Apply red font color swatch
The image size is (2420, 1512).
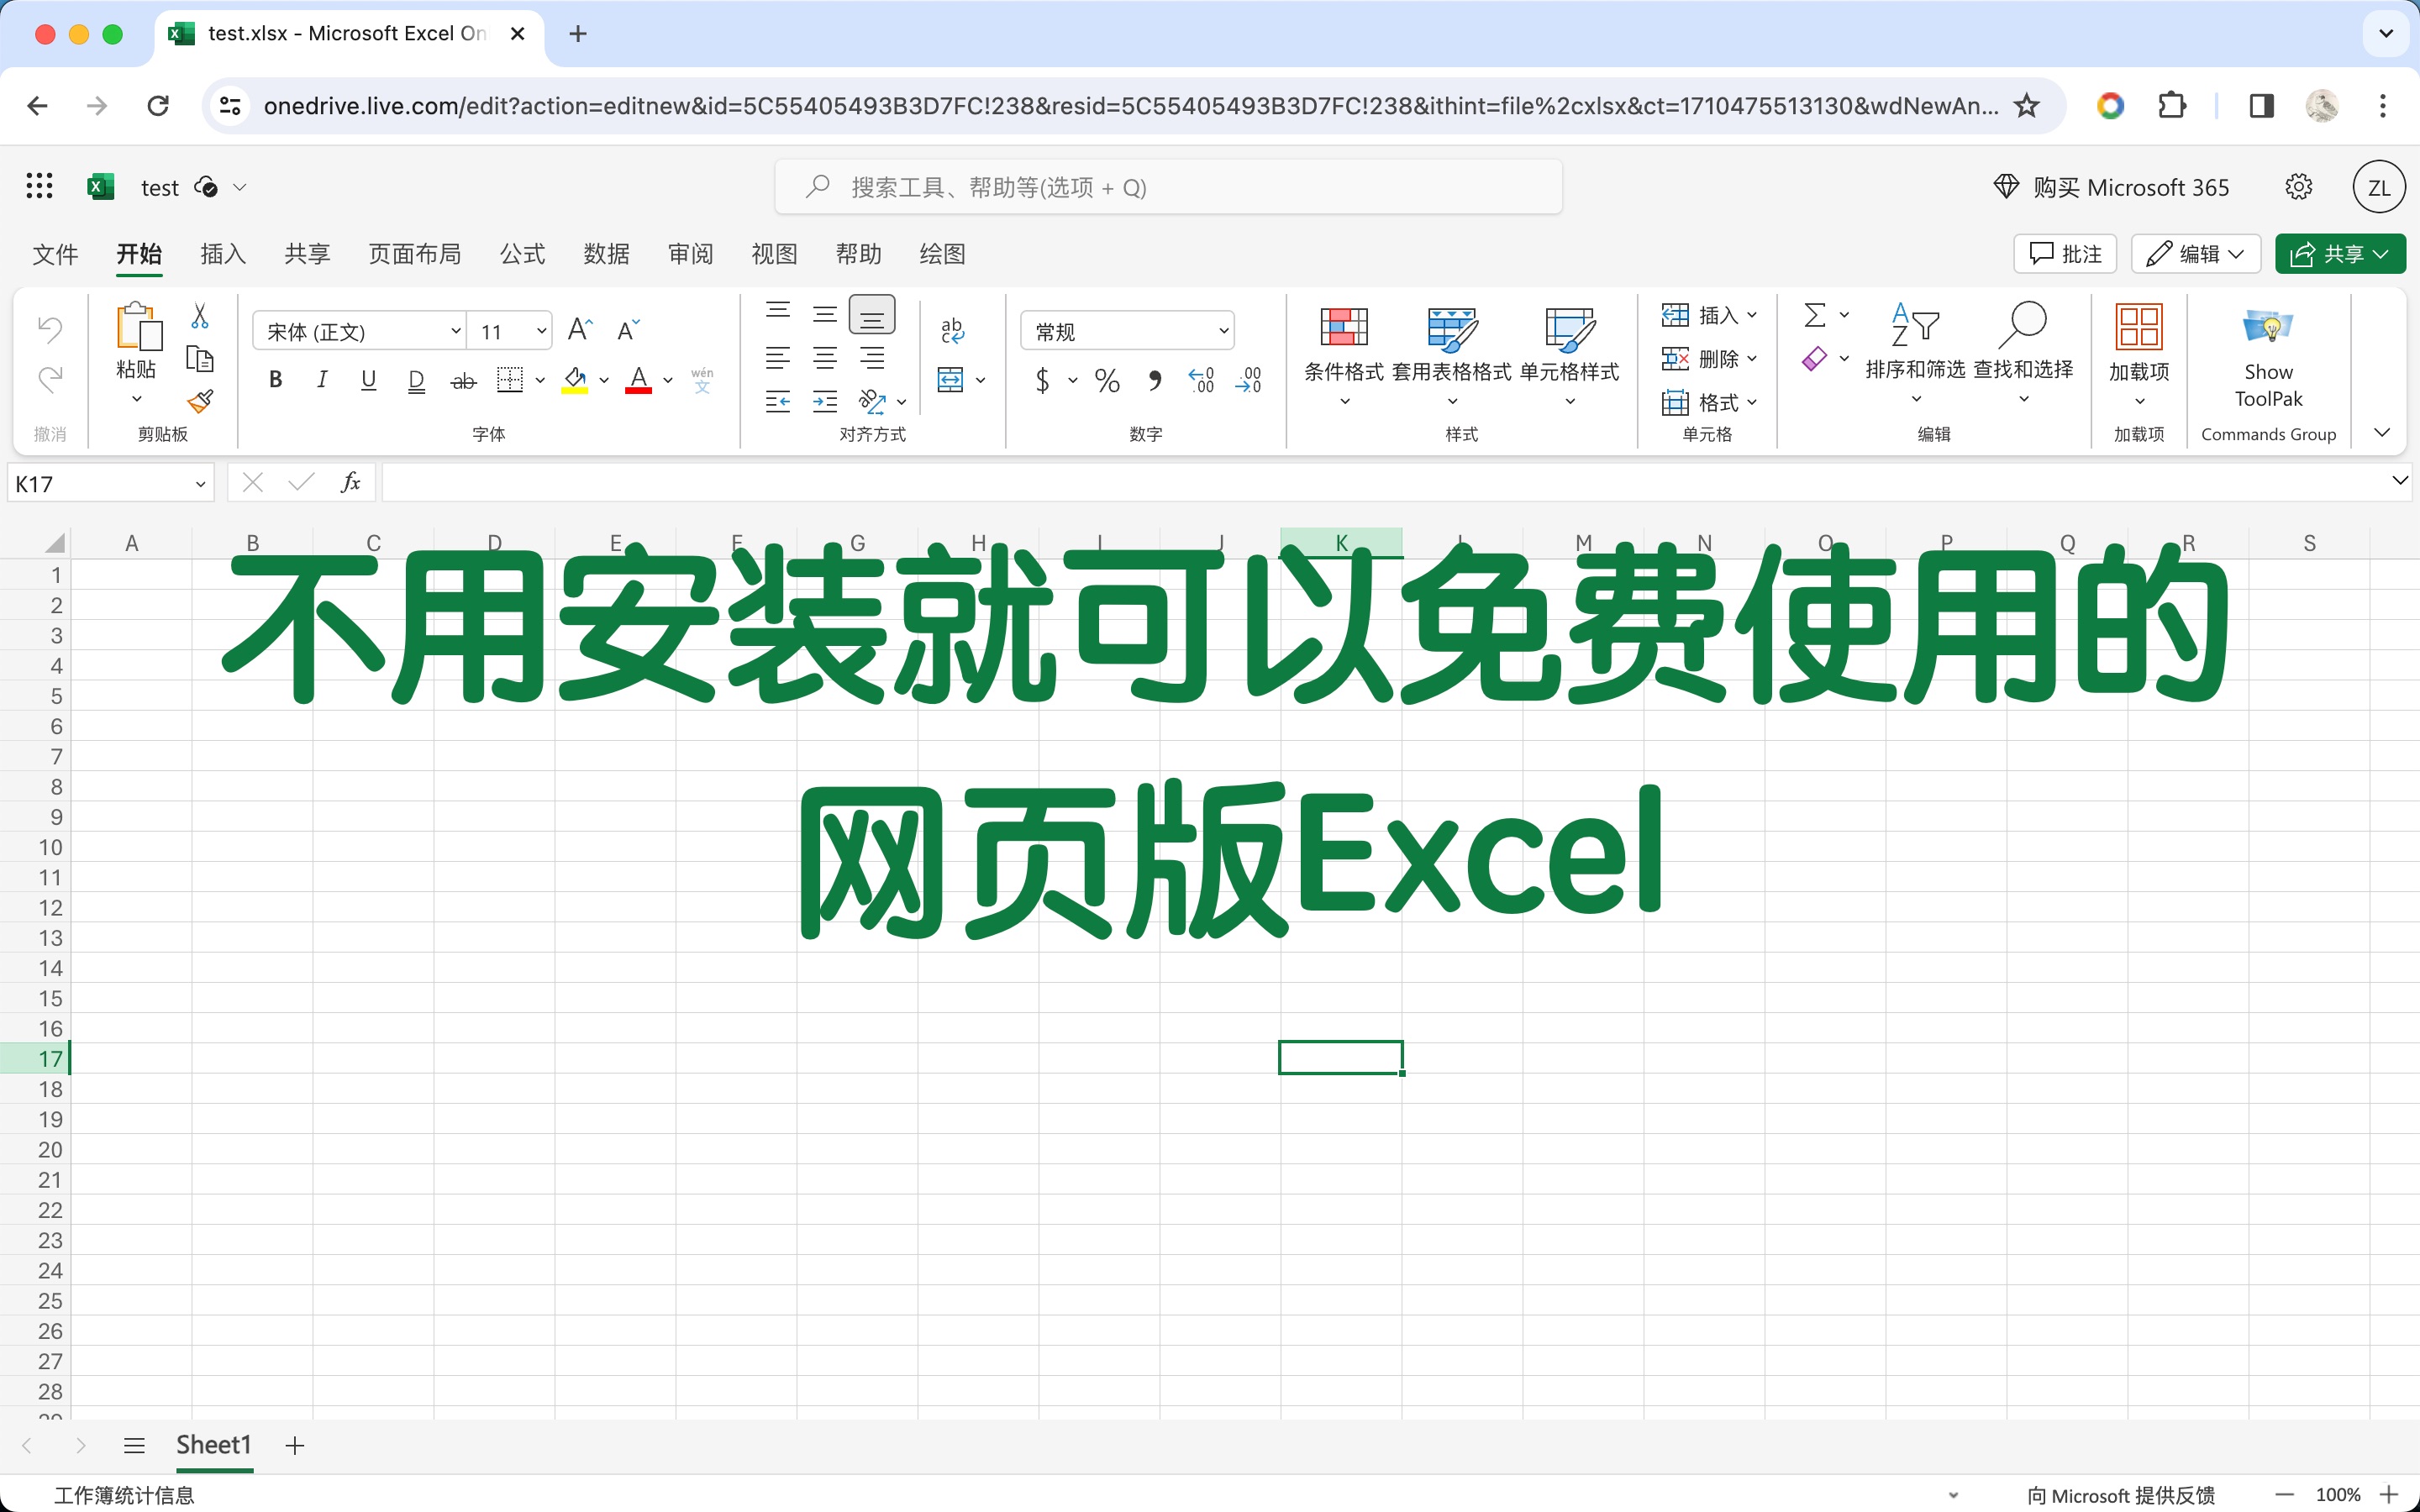click(x=638, y=380)
